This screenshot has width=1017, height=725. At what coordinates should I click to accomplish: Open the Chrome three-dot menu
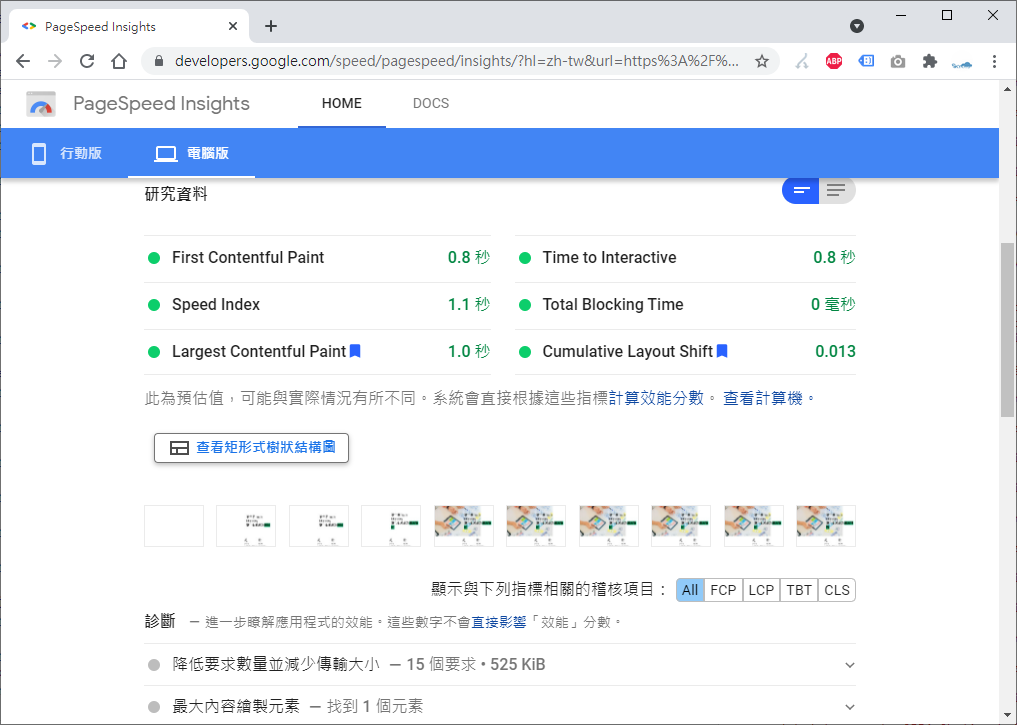(x=994, y=61)
